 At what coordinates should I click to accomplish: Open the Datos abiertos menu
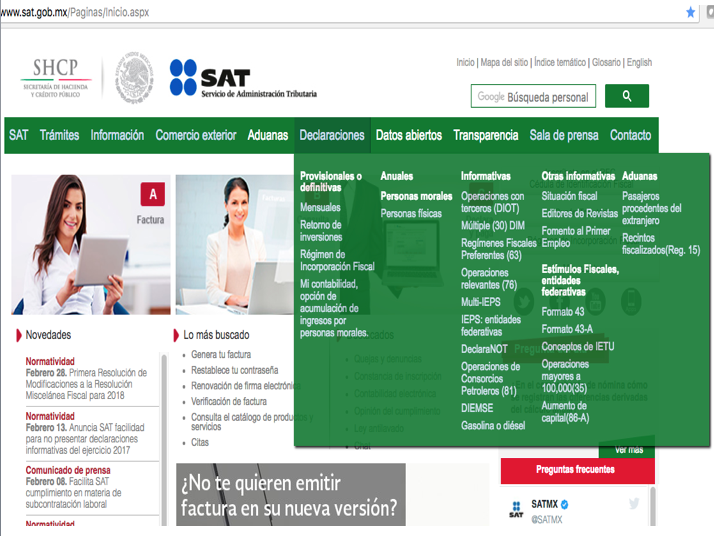click(409, 135)
